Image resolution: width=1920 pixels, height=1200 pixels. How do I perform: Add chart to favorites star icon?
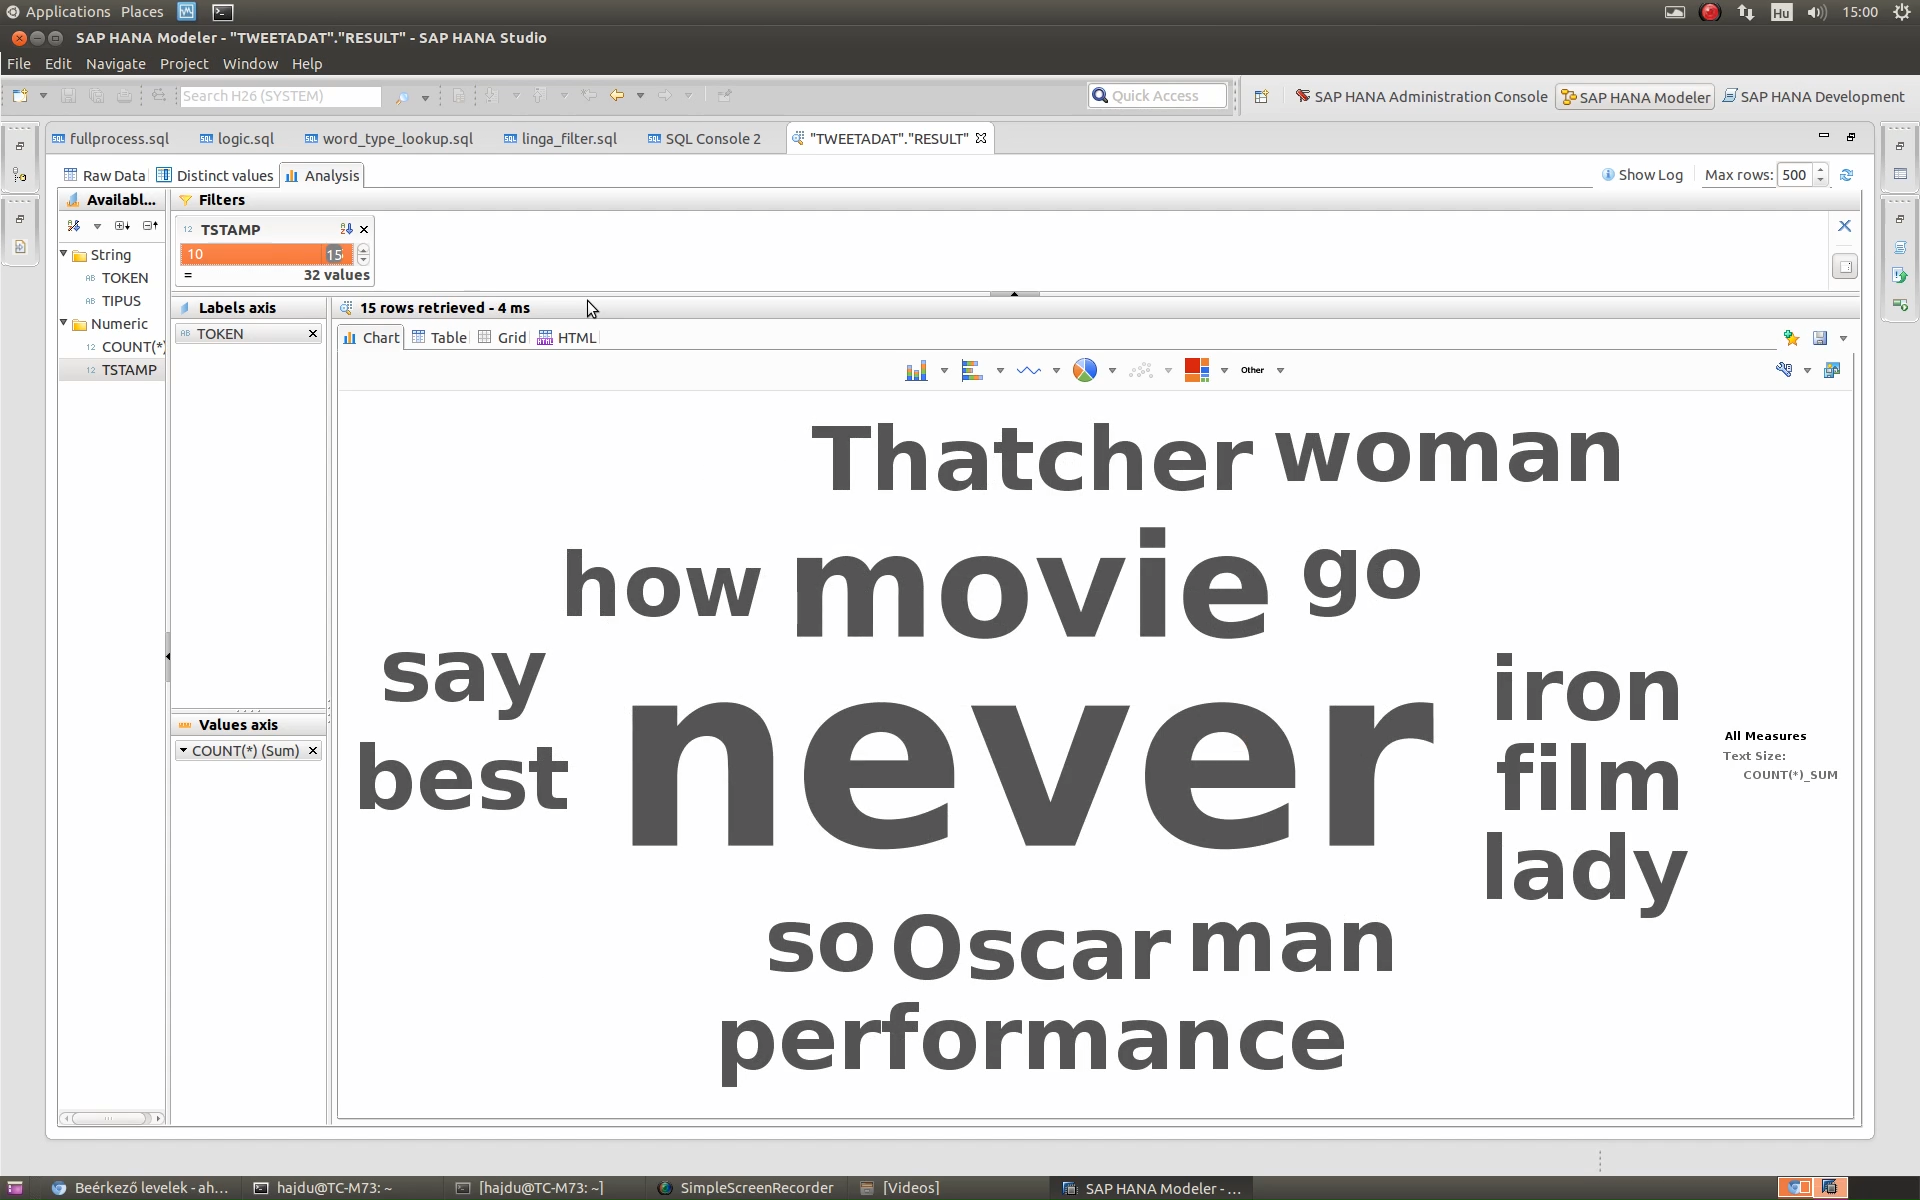point(1791,338)
